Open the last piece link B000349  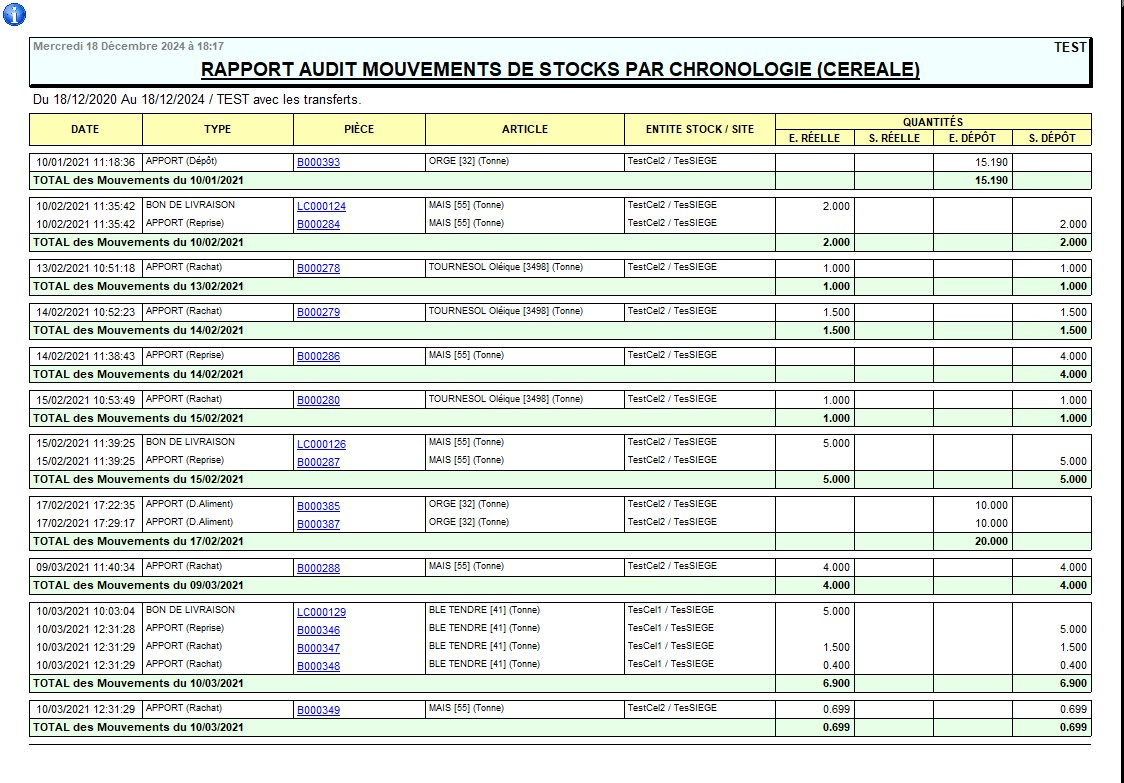[318, 711]
